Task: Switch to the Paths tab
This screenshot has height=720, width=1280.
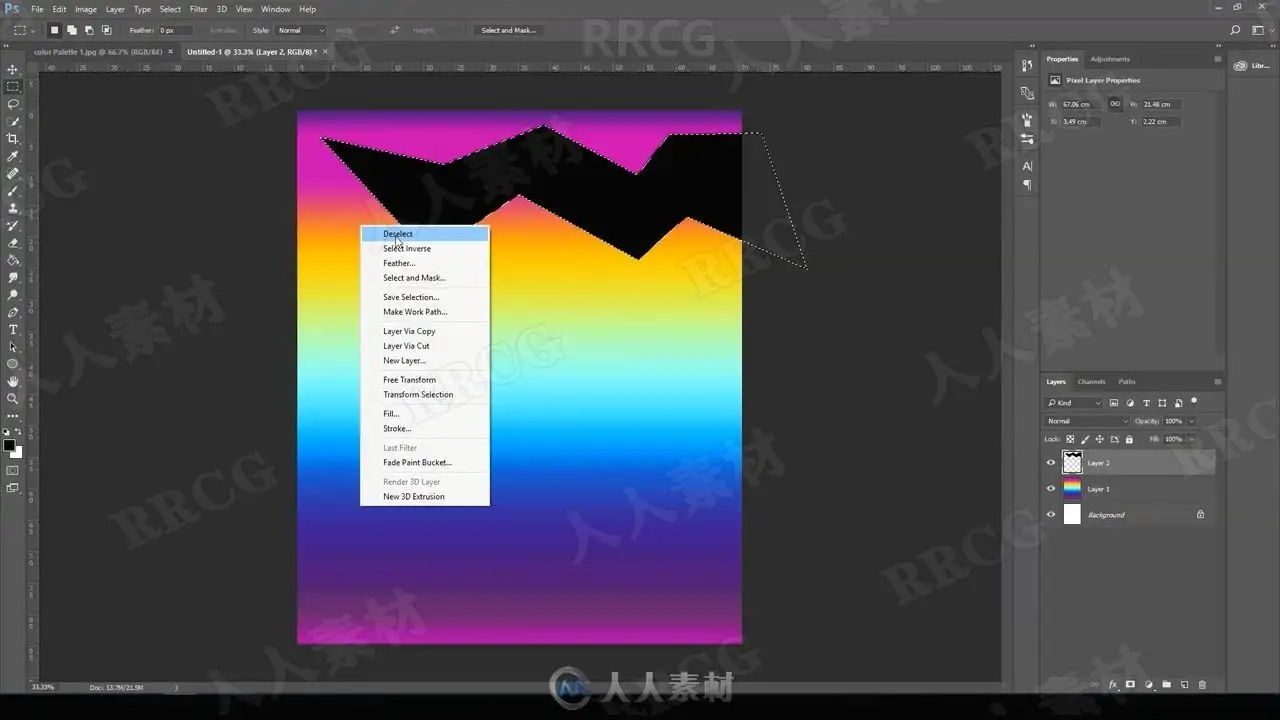Action: tap(1127, 382)
